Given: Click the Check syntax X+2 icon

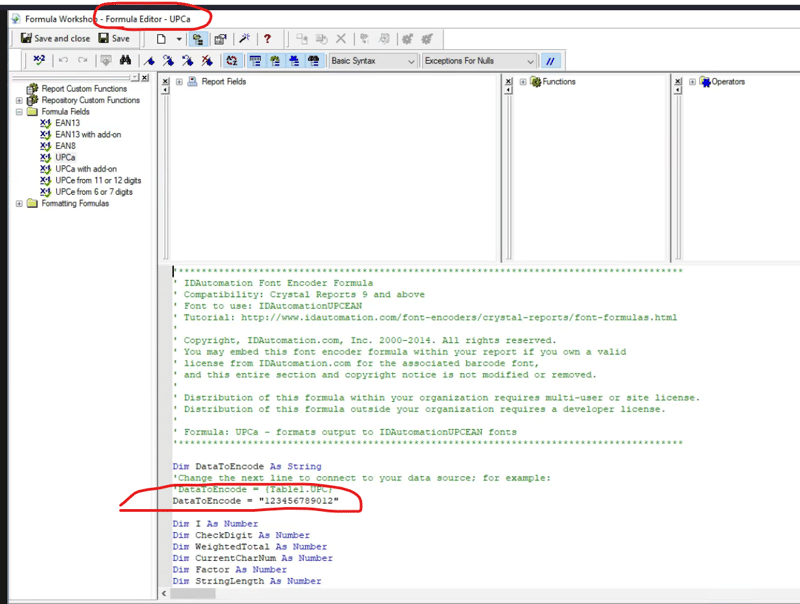Looking at the screenshot, I should 38,61.
